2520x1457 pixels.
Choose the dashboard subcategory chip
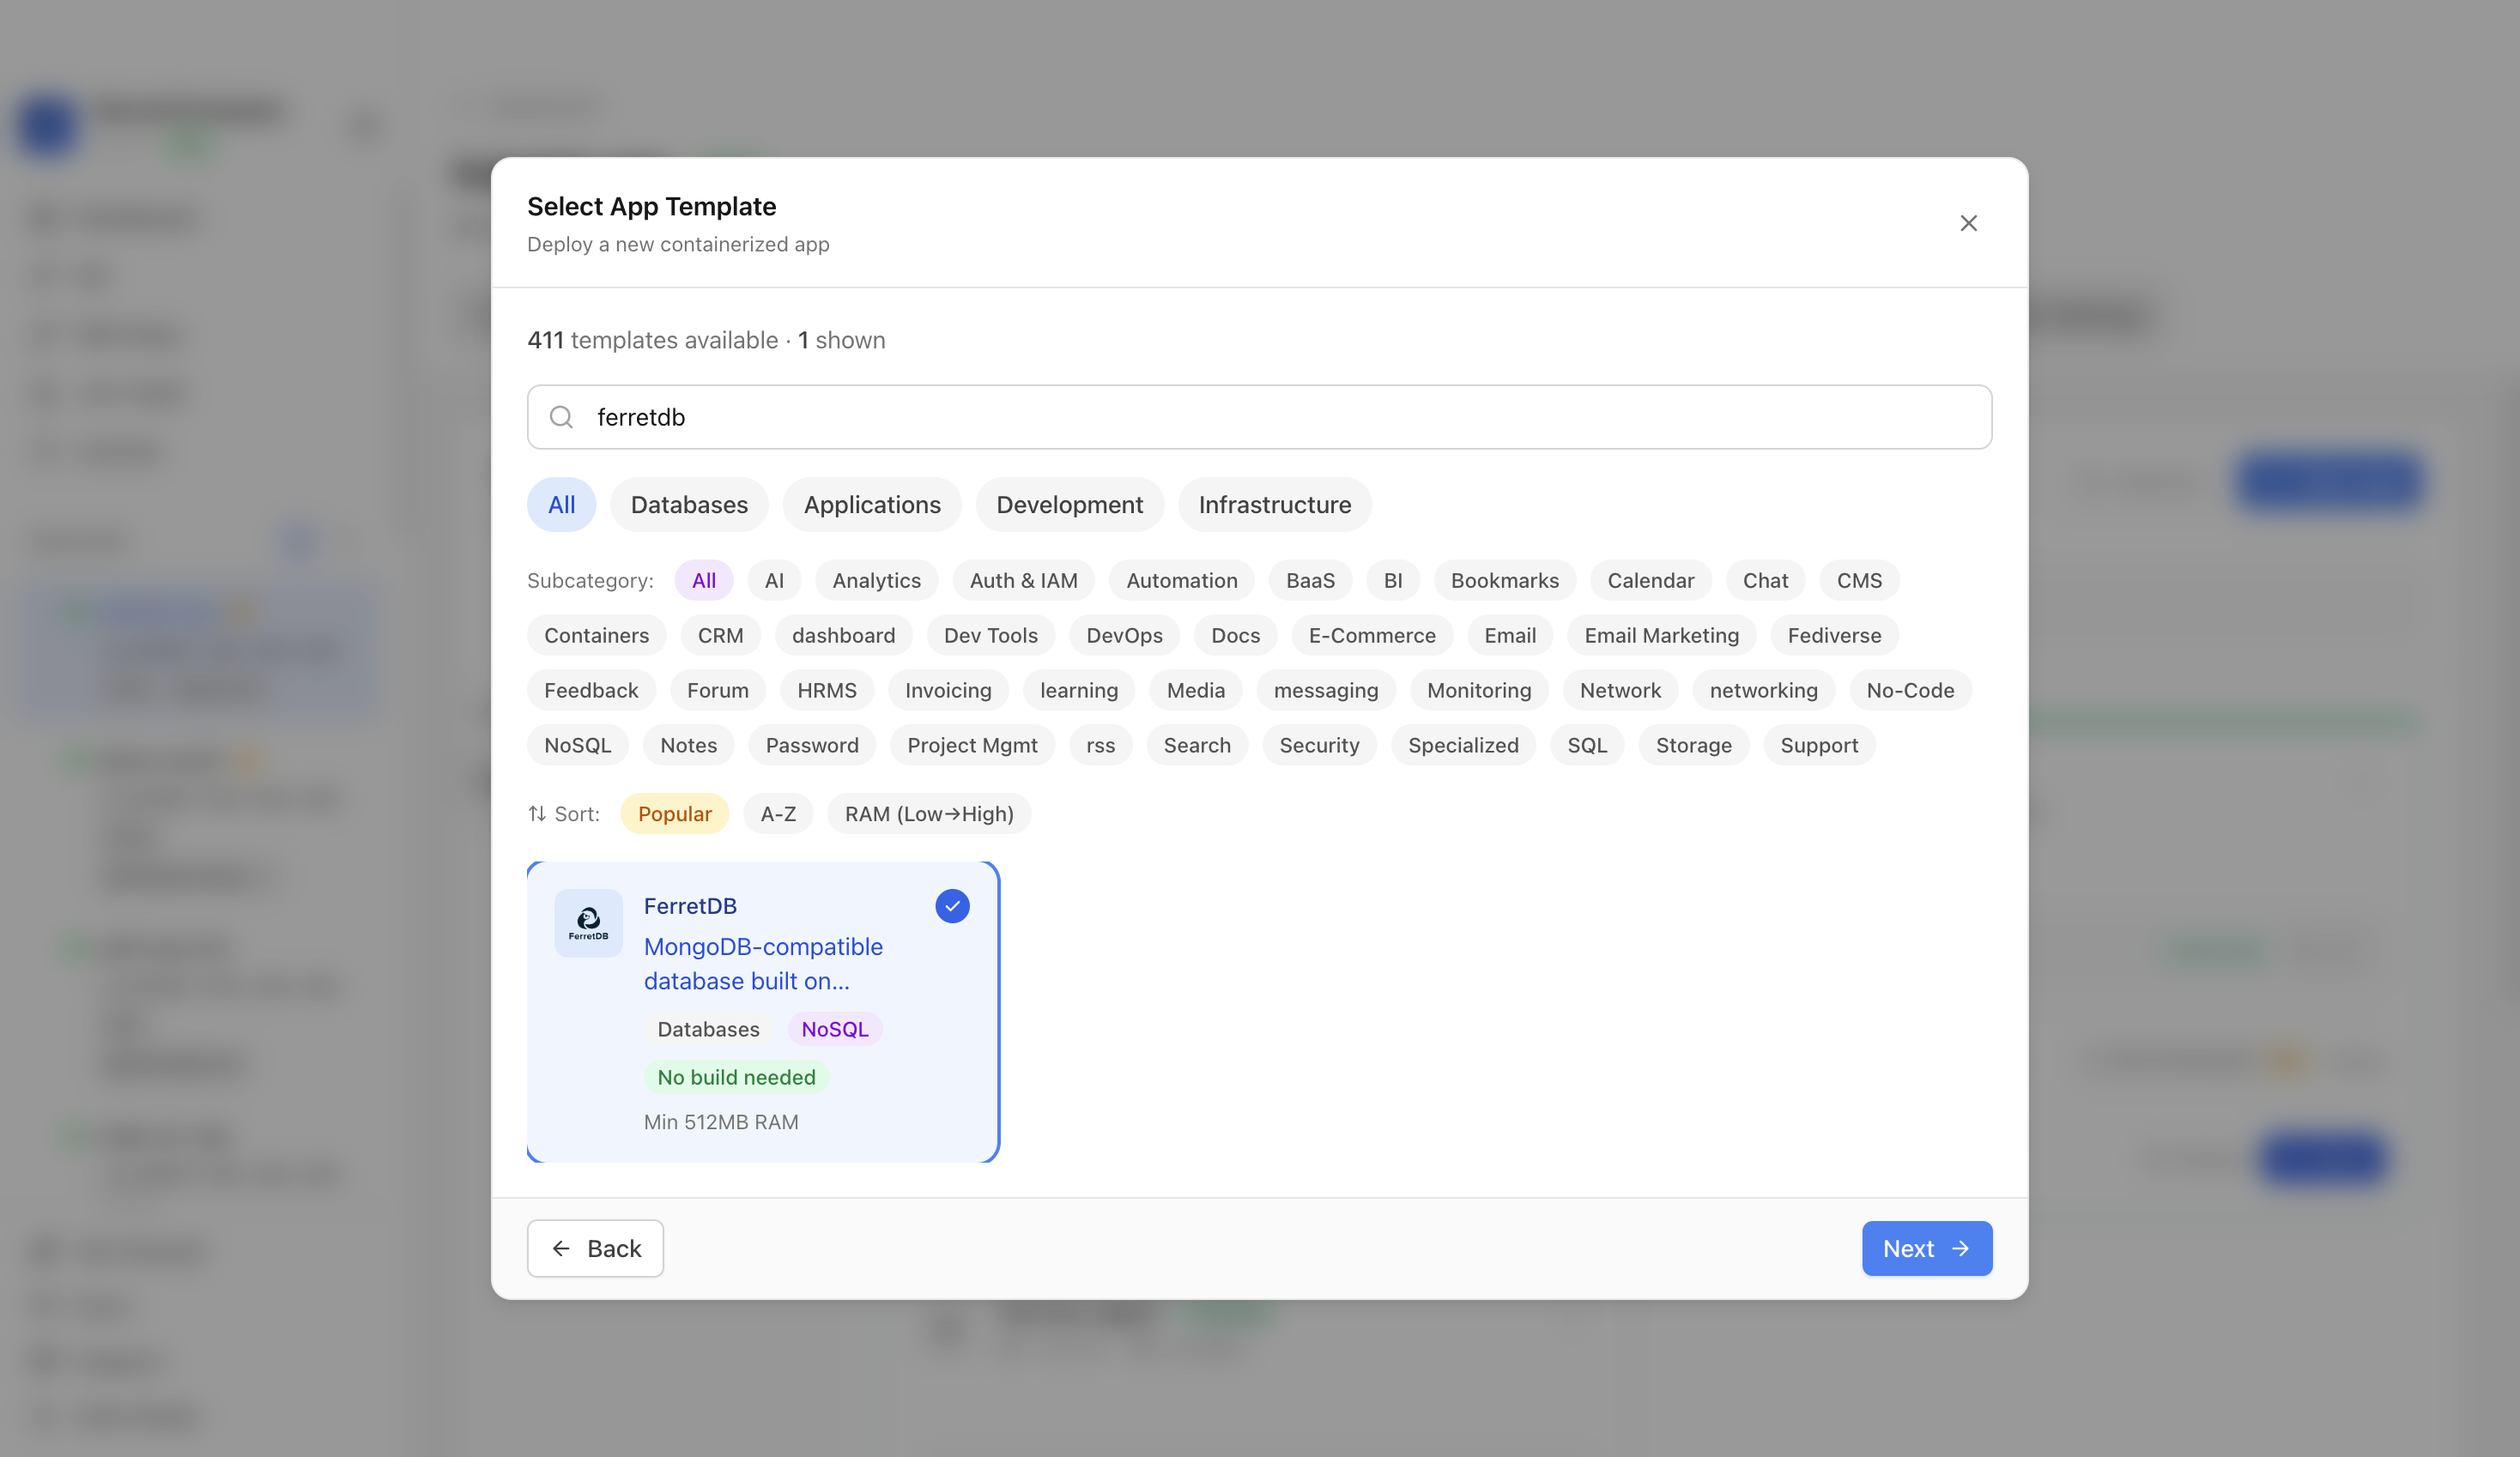click(843, 636)
